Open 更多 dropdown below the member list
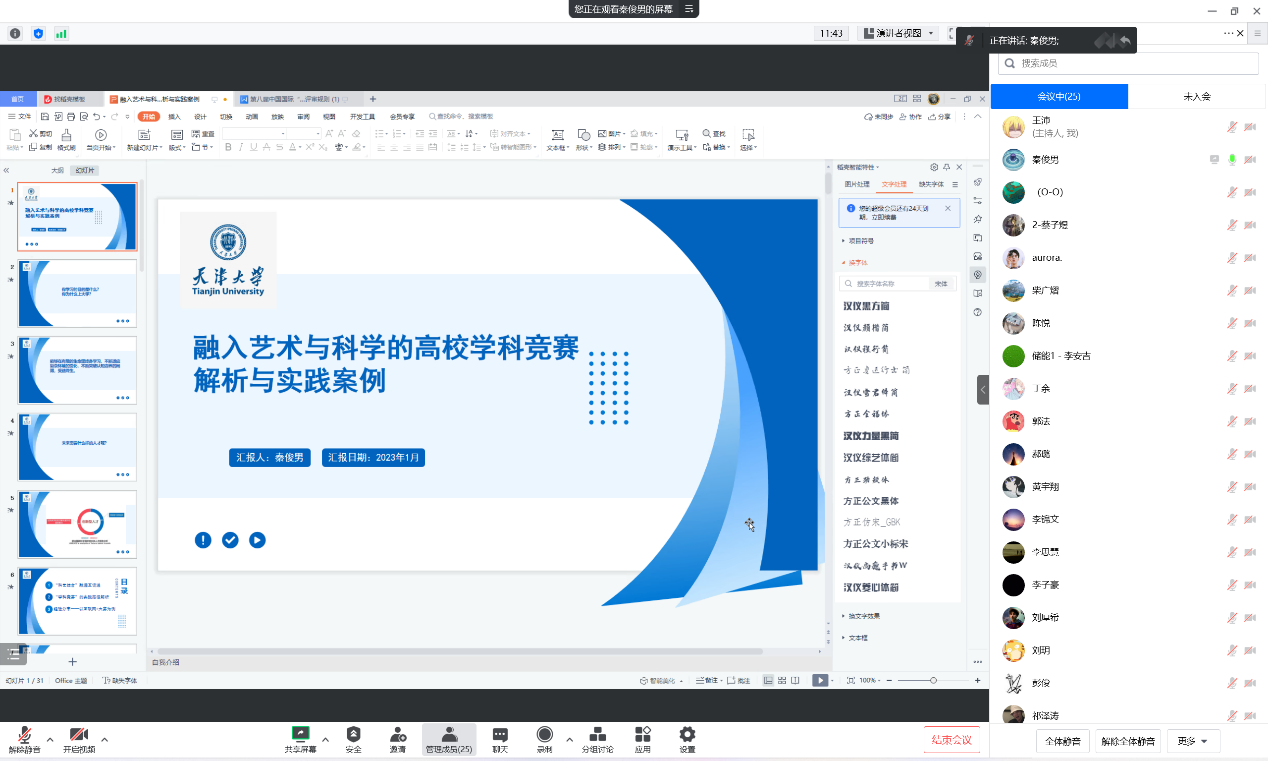This screenshot has height=761, width=1268. [1197, 741]
